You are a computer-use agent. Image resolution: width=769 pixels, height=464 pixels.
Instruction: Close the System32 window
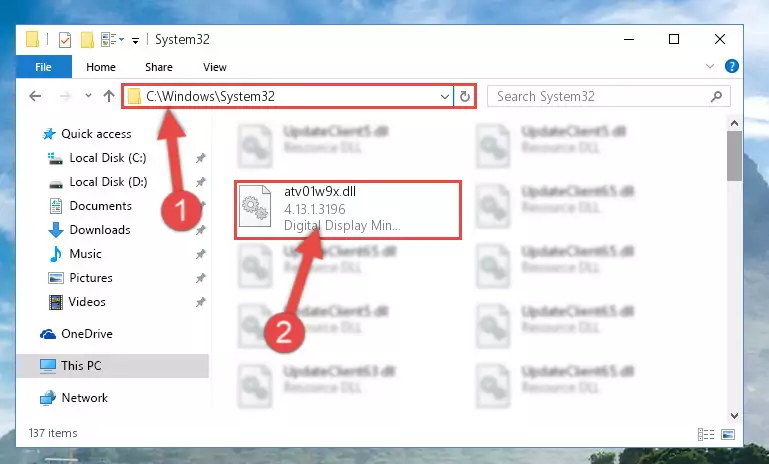point(719,39)
